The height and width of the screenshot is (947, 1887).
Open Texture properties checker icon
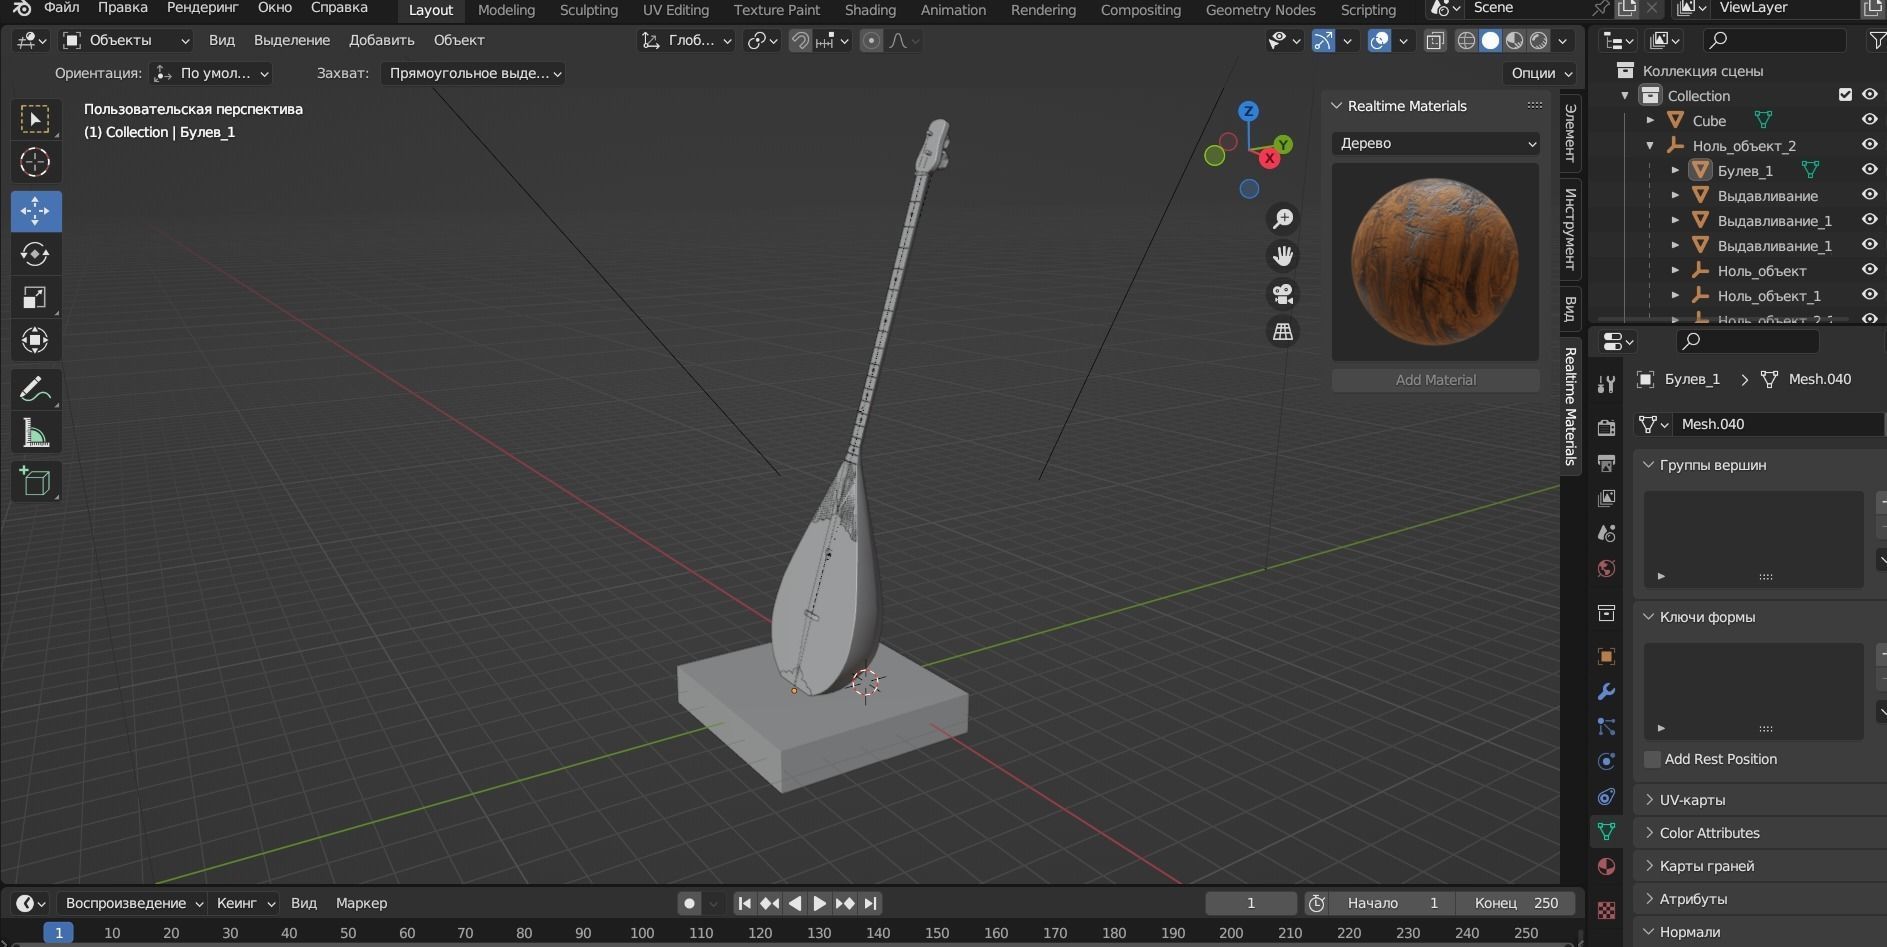(1606, 910)
